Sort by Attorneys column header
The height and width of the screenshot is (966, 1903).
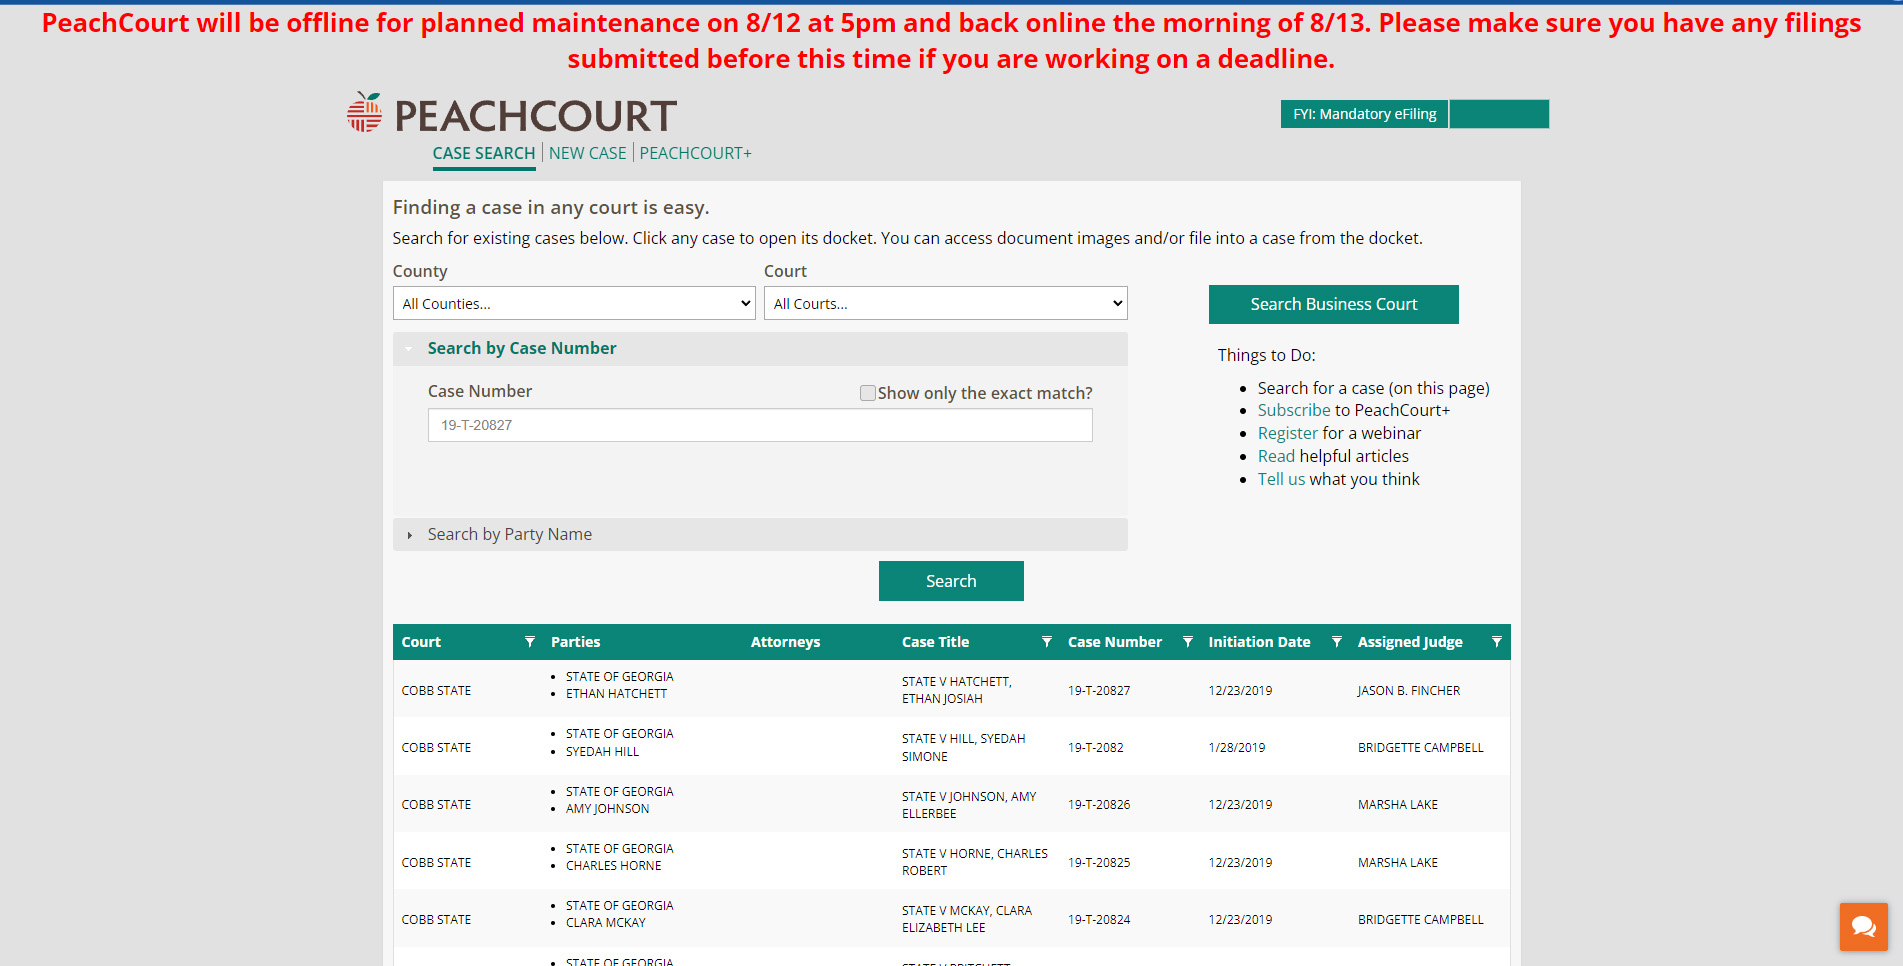click(x=785, y=642)
